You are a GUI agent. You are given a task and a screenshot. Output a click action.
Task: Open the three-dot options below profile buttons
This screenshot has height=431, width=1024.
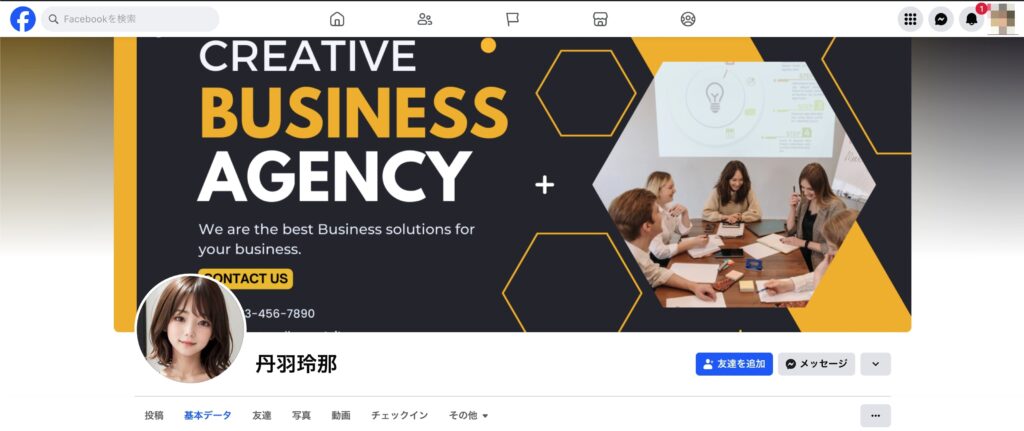pos(876,415)
